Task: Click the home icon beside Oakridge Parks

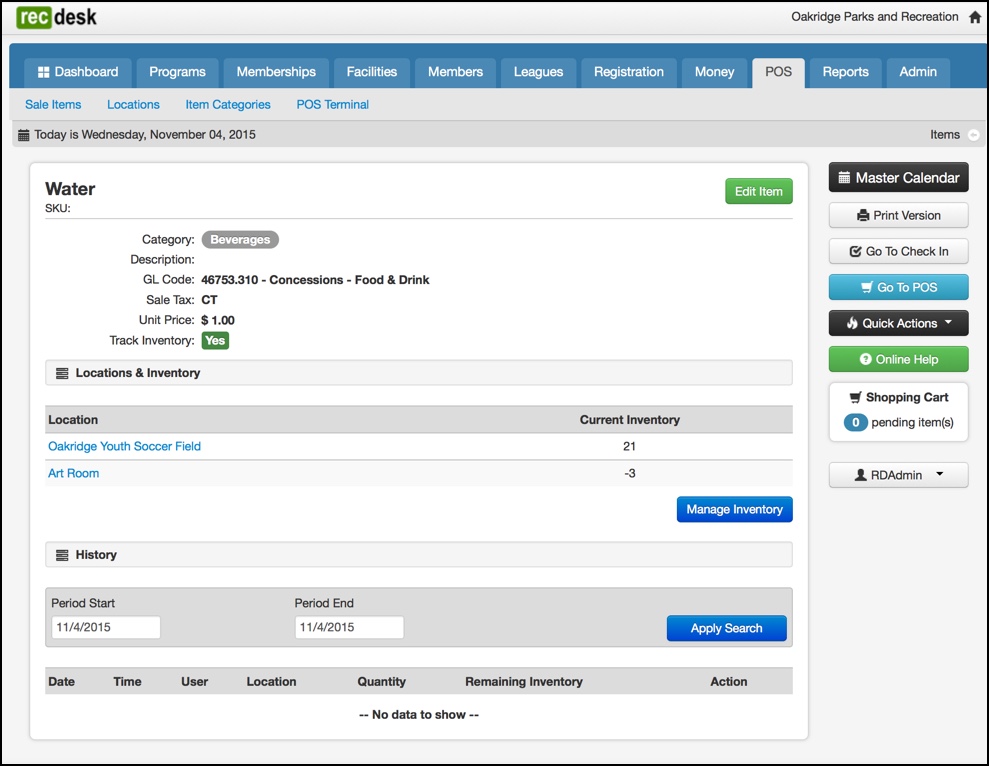Action: [x=975, y=17]
